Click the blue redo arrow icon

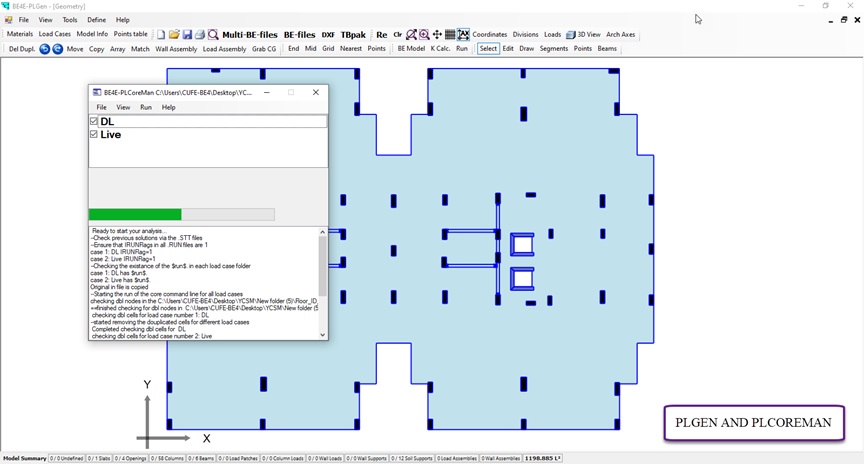click(58, 49)
